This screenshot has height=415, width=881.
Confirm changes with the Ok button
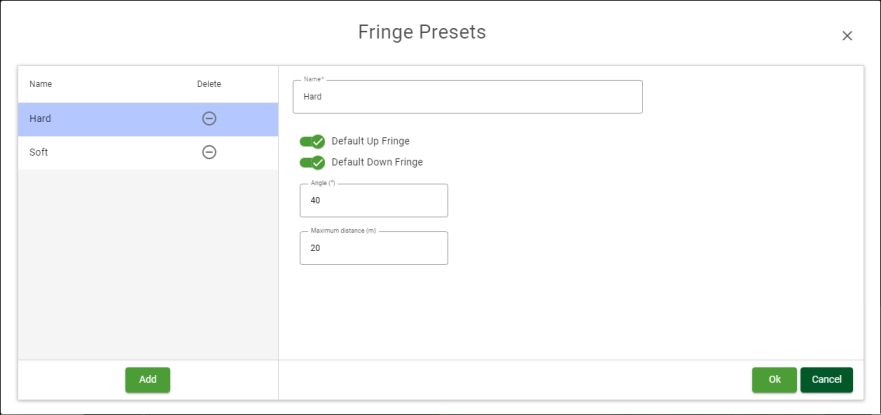coord(774,380)
